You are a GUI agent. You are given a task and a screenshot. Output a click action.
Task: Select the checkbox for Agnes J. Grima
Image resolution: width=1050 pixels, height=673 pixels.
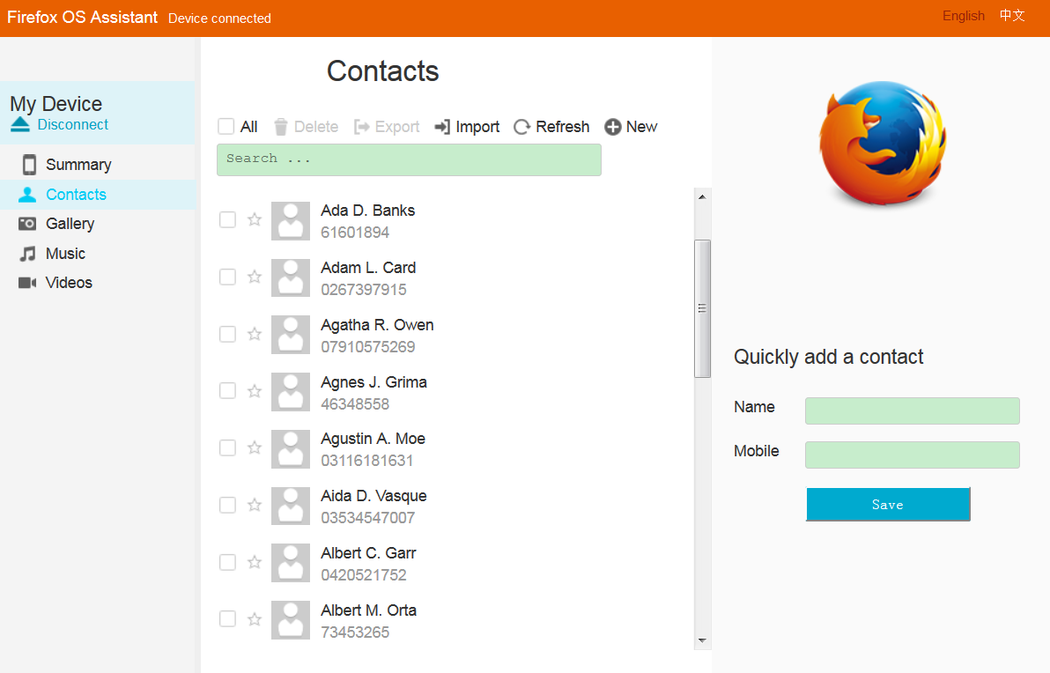[x=228, y=391]
